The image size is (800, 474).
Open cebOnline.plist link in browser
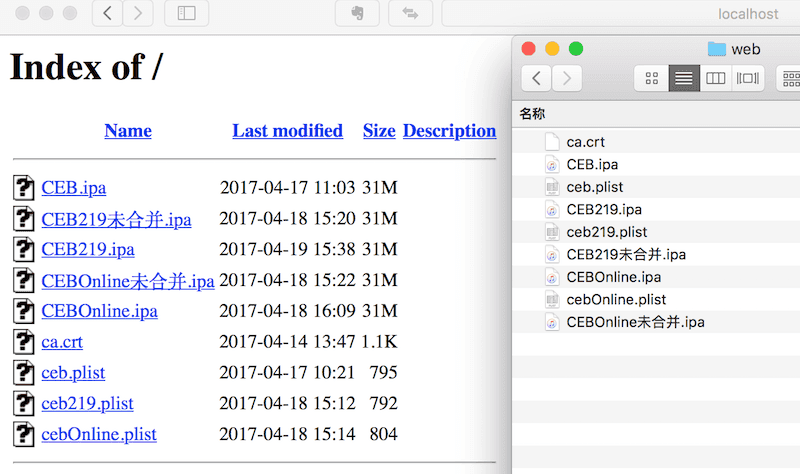coord(99,434)
